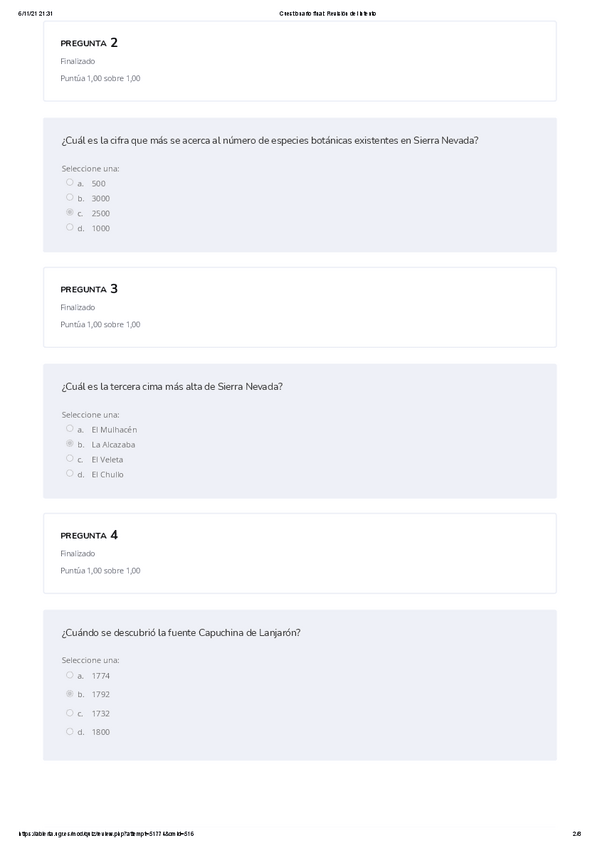Viewport: 600px width, 848px height.
Task: Pick radio option d. 1000
Action: [x=70, y=228]
